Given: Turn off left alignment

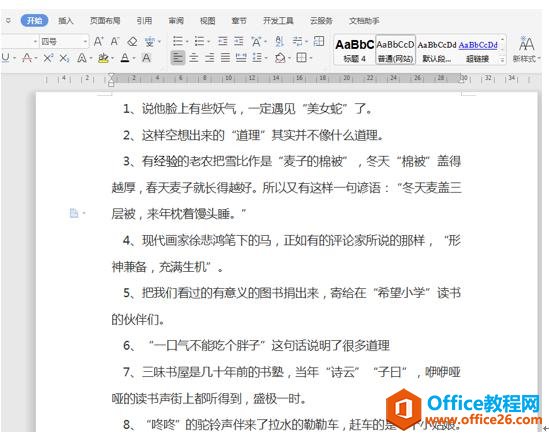Looking at the screenshot, I should pos(178,57).
